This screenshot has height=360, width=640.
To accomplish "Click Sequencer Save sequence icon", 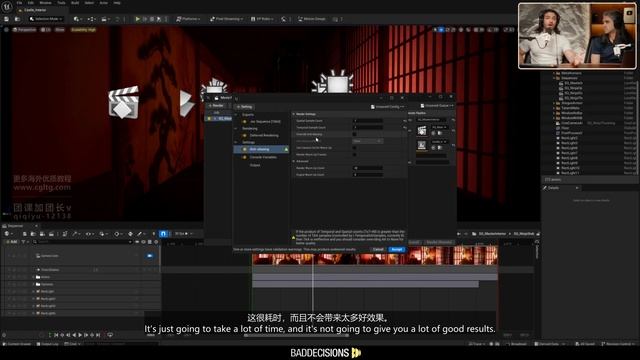I will pos(24,234).
